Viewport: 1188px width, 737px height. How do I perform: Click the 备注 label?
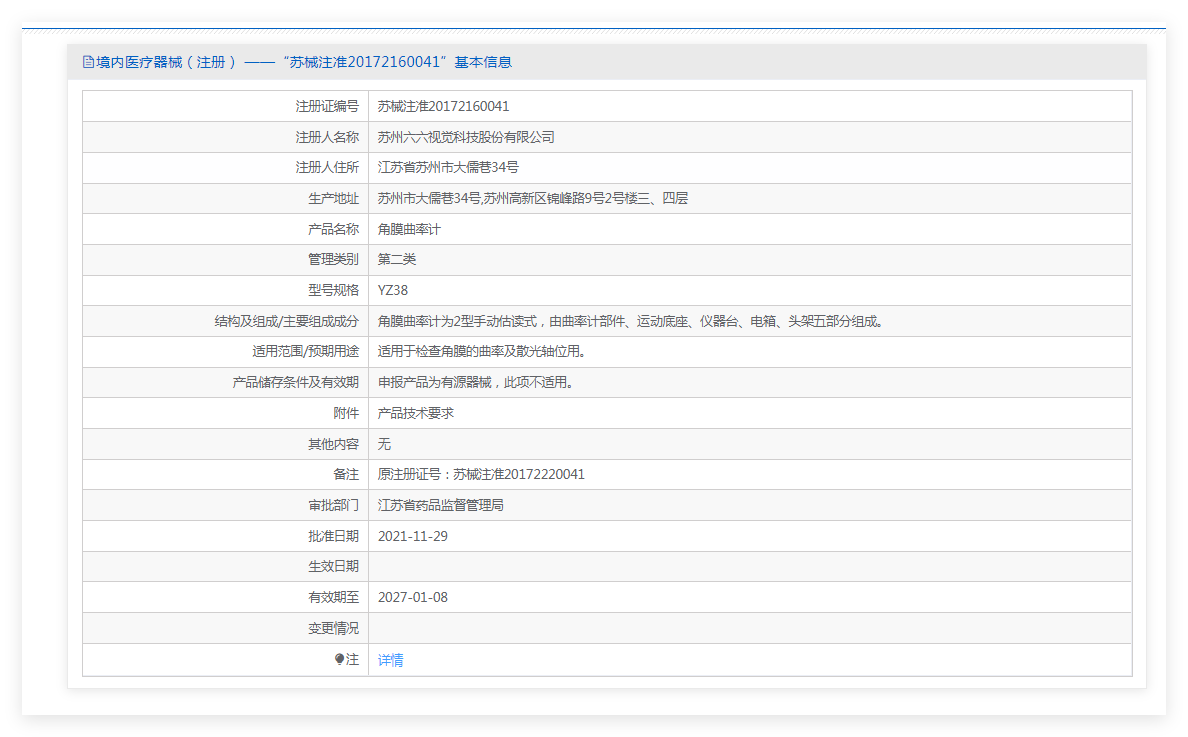[346, 474]
